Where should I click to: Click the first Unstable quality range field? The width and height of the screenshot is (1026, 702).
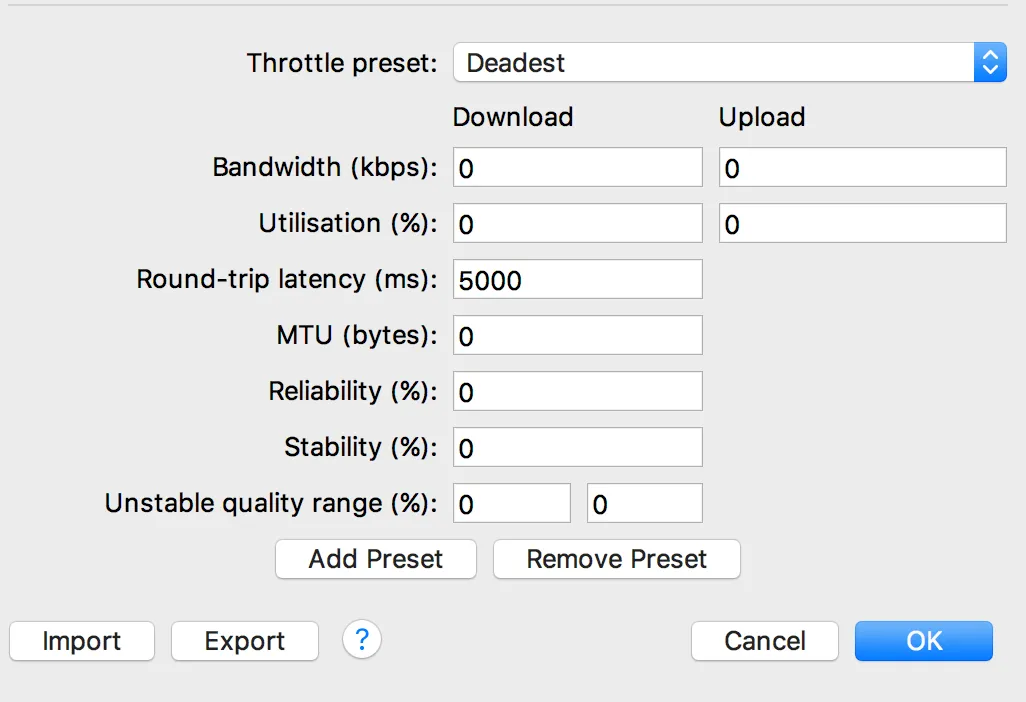click(511, 504)
